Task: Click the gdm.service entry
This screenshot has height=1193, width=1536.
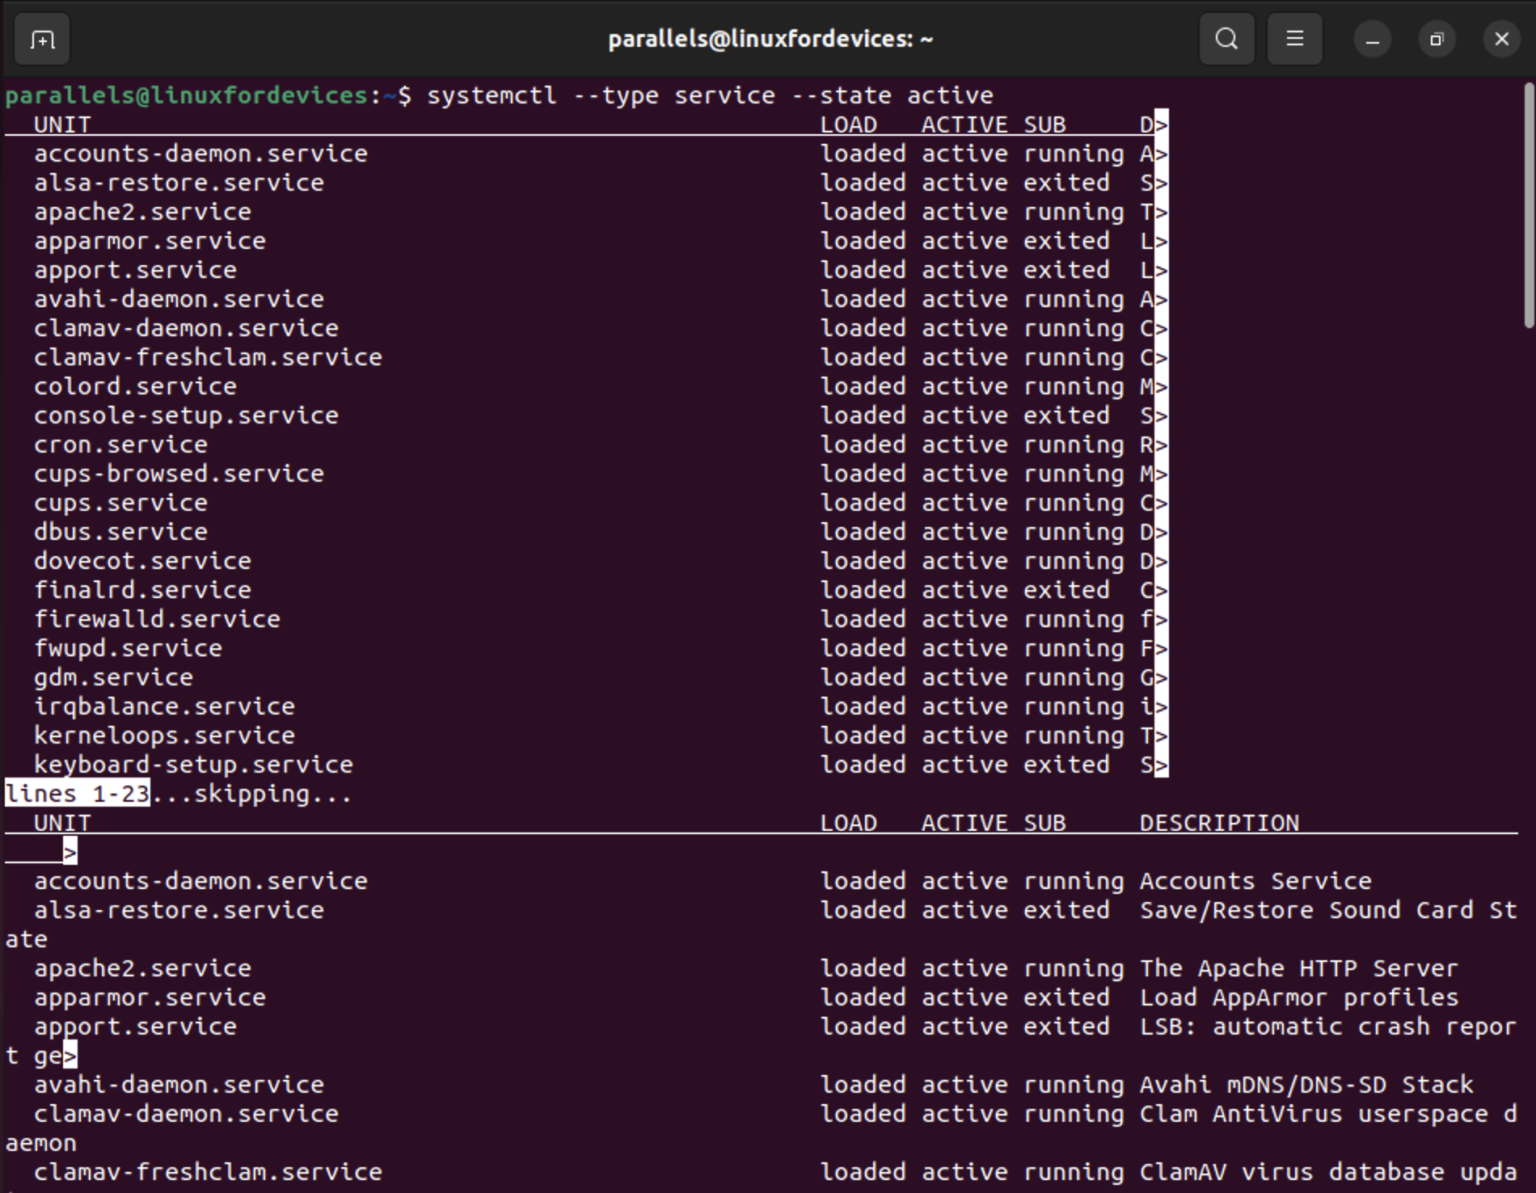Action: click(112, 677)
